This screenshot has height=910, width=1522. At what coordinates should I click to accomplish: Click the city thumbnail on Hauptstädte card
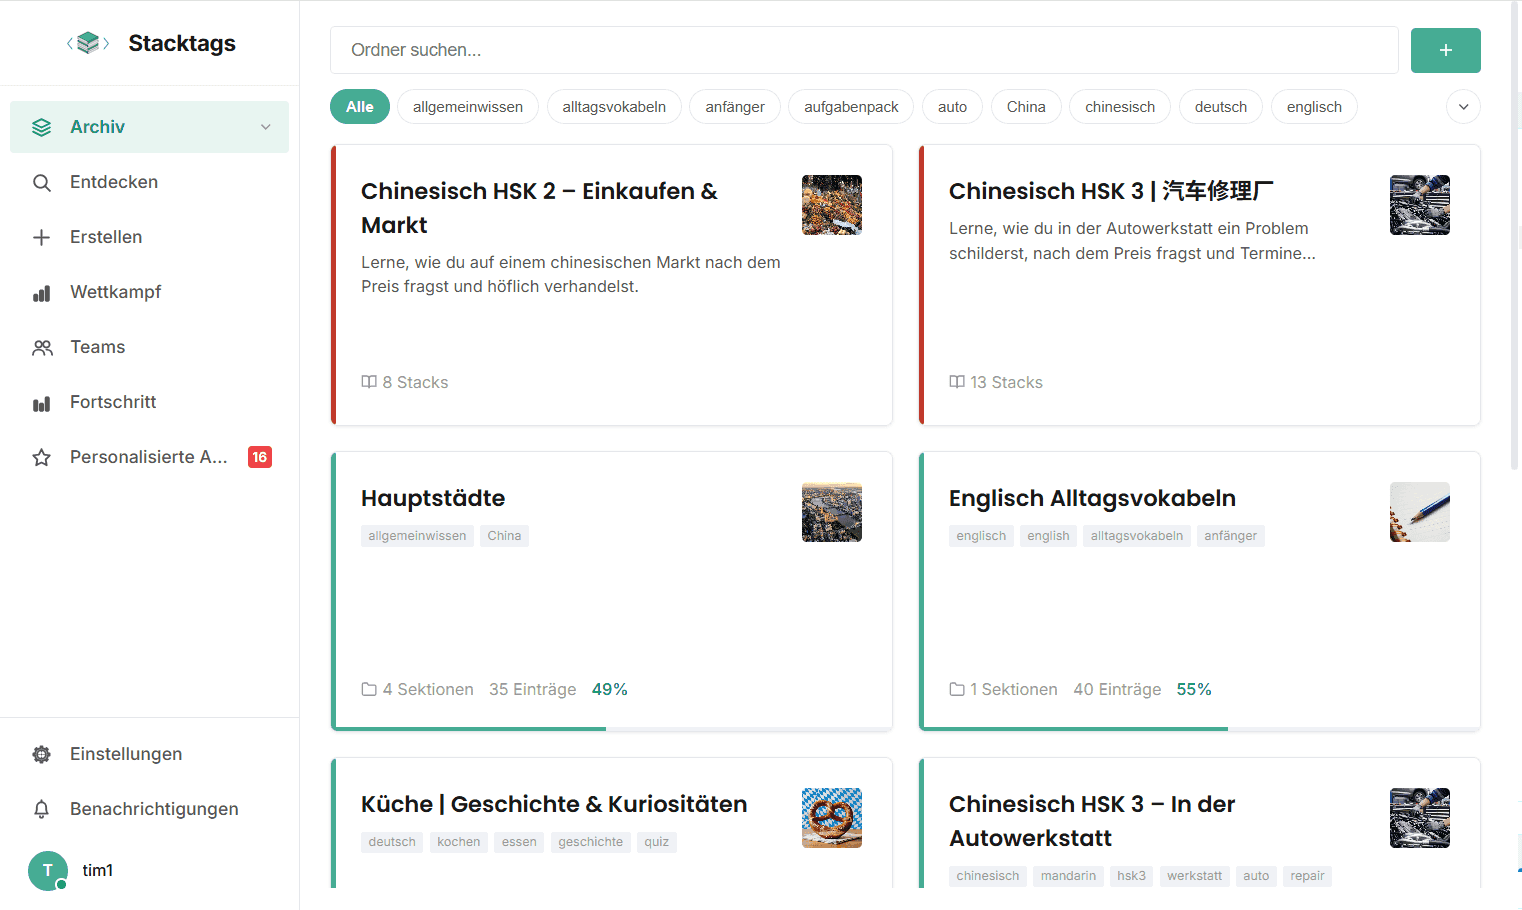click(x=832, y=512)
